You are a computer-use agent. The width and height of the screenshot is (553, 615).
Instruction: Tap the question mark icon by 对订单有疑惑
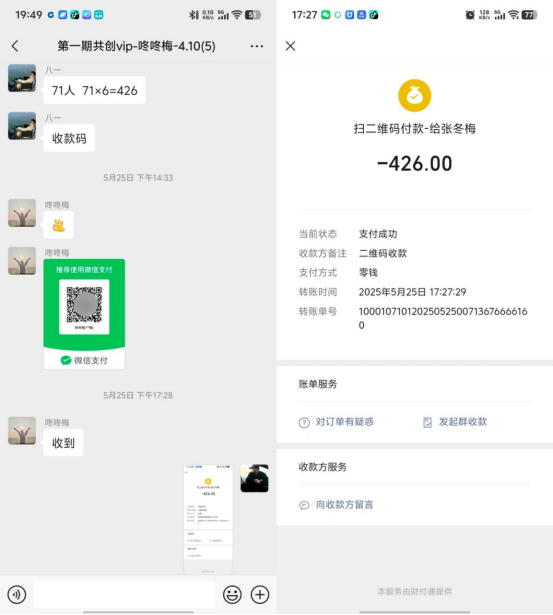304,423
